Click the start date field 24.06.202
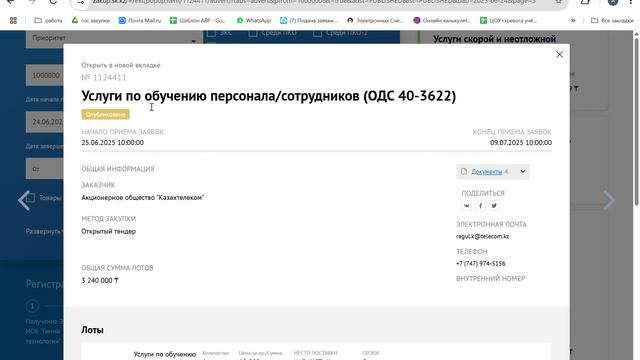Viewport: 640px width, 360px height. coord(44,122)
